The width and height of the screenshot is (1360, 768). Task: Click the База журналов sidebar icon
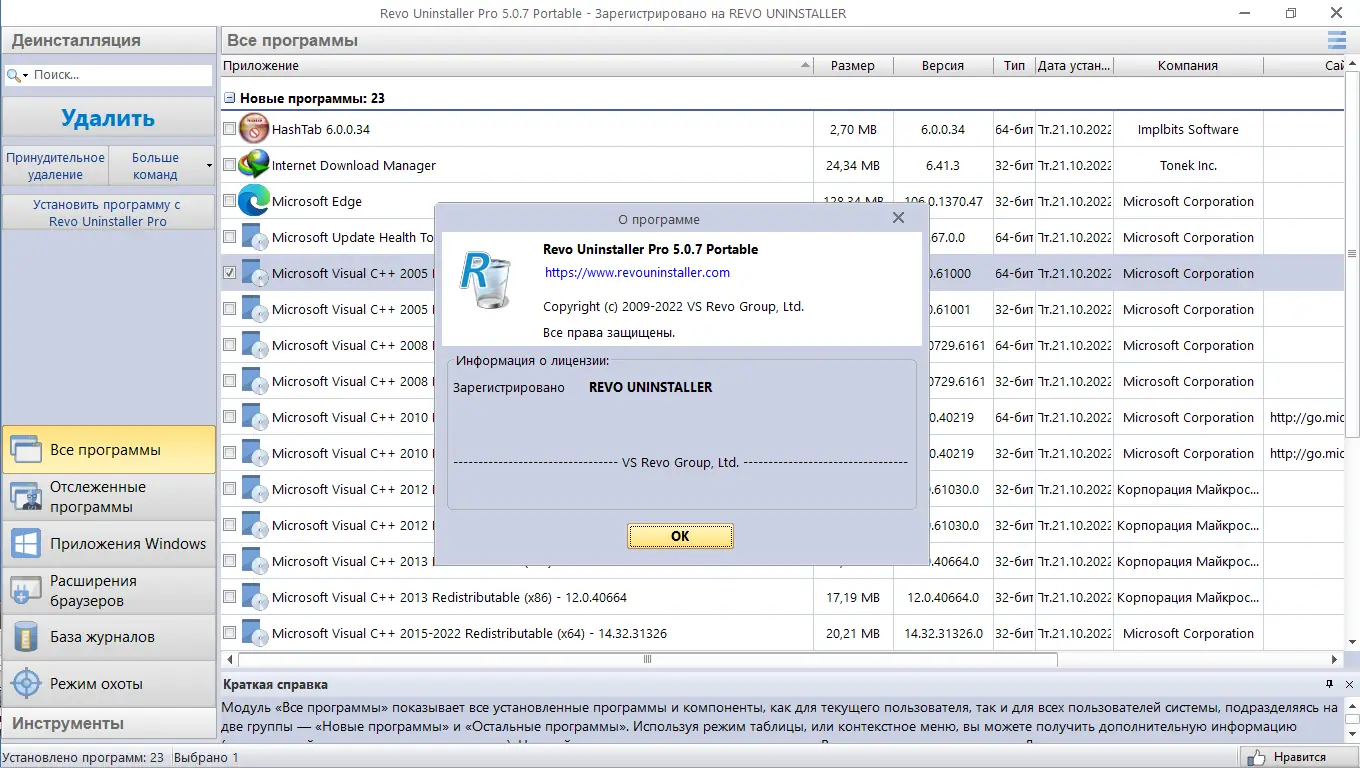coord(25,637)
